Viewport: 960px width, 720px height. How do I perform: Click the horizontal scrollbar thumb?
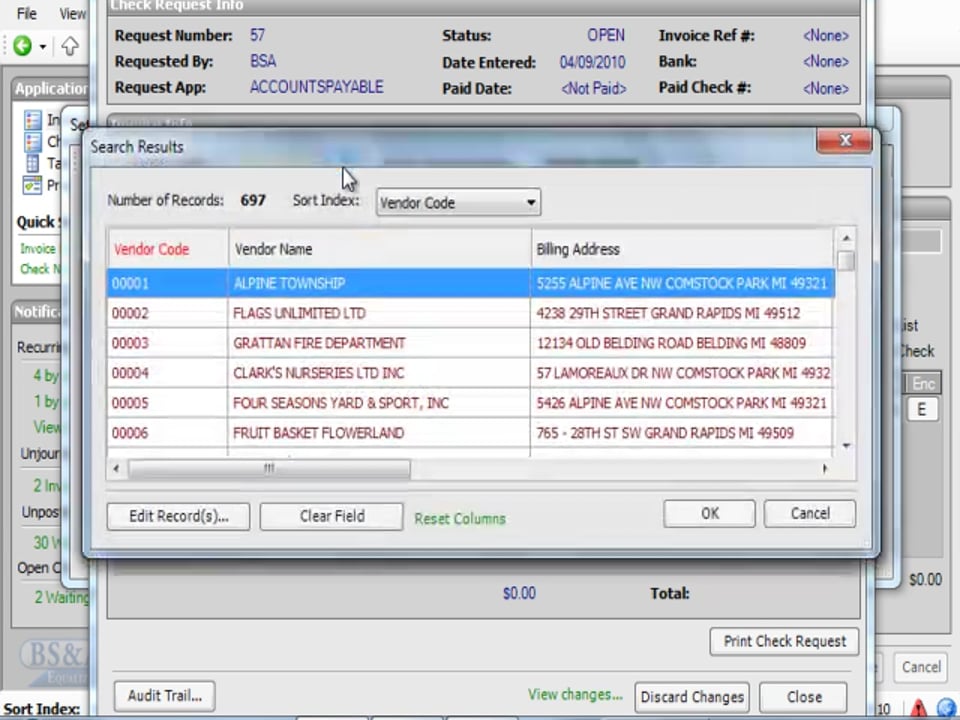click(269, 469)
